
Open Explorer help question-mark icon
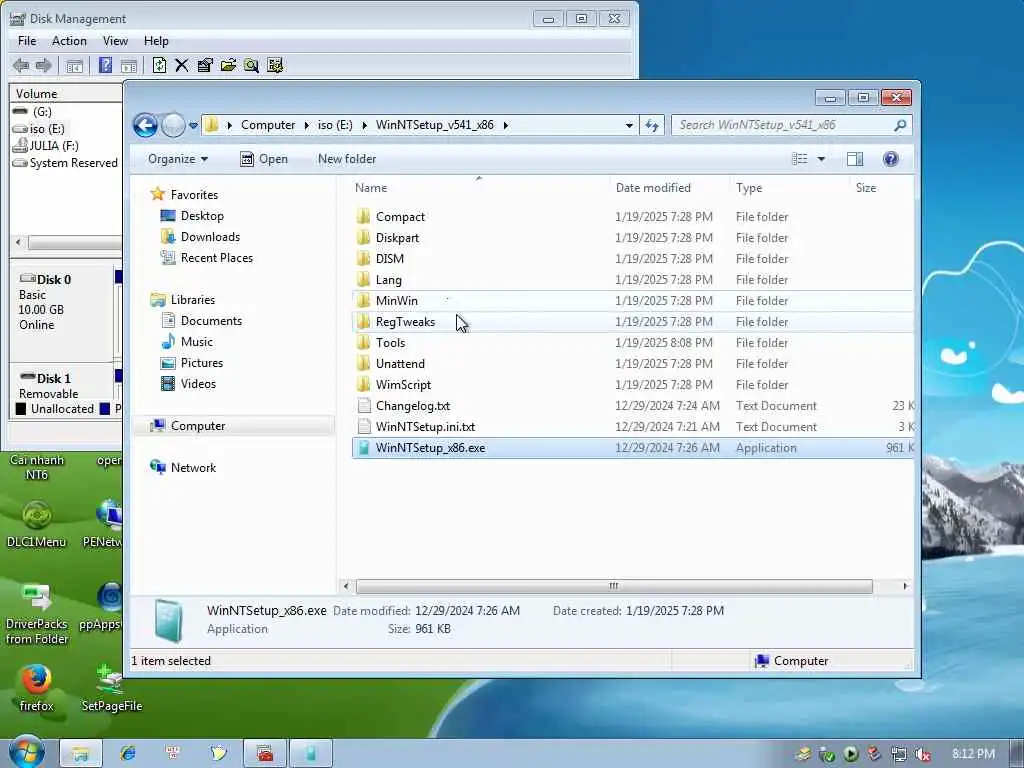(x=890, y=159)
